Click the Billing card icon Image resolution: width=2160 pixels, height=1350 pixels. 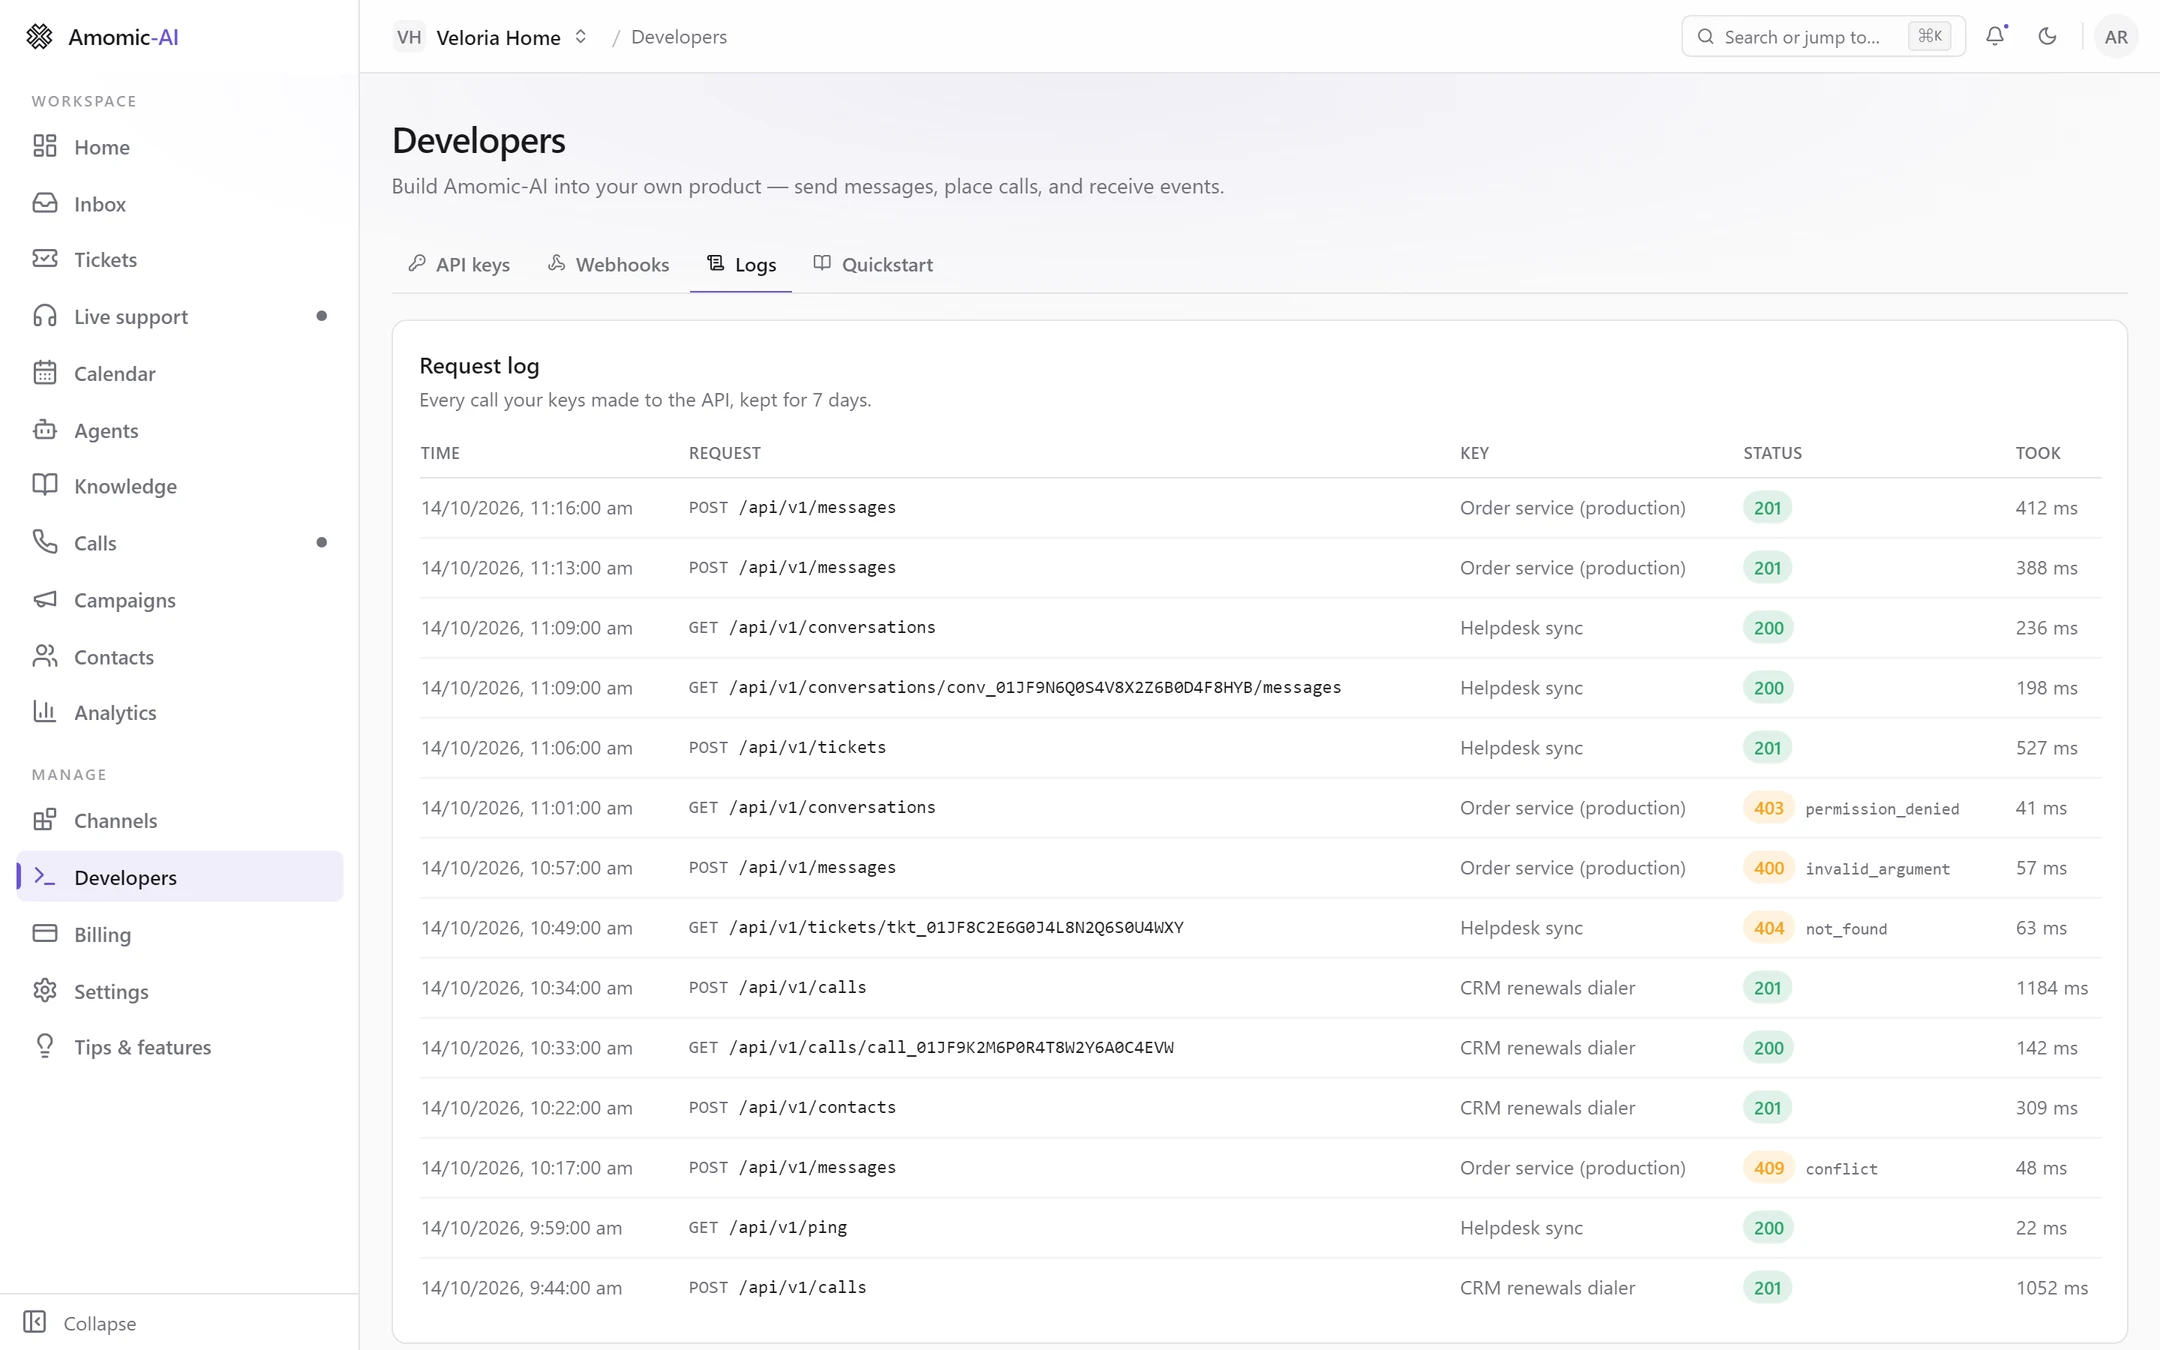(45, 933)
